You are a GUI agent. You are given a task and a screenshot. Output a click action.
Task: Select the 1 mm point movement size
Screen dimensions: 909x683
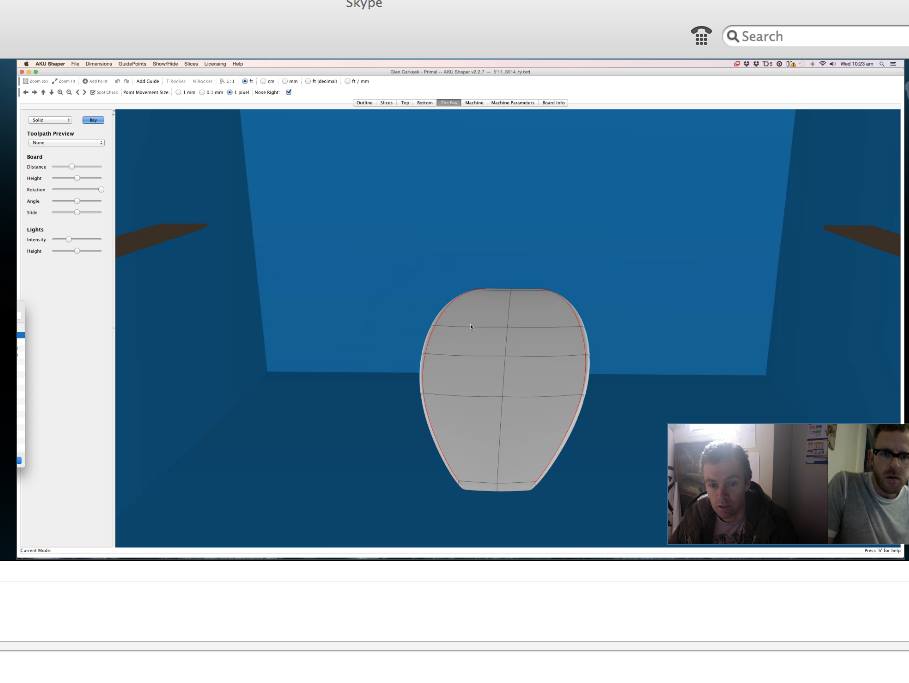tap(179, 92)
